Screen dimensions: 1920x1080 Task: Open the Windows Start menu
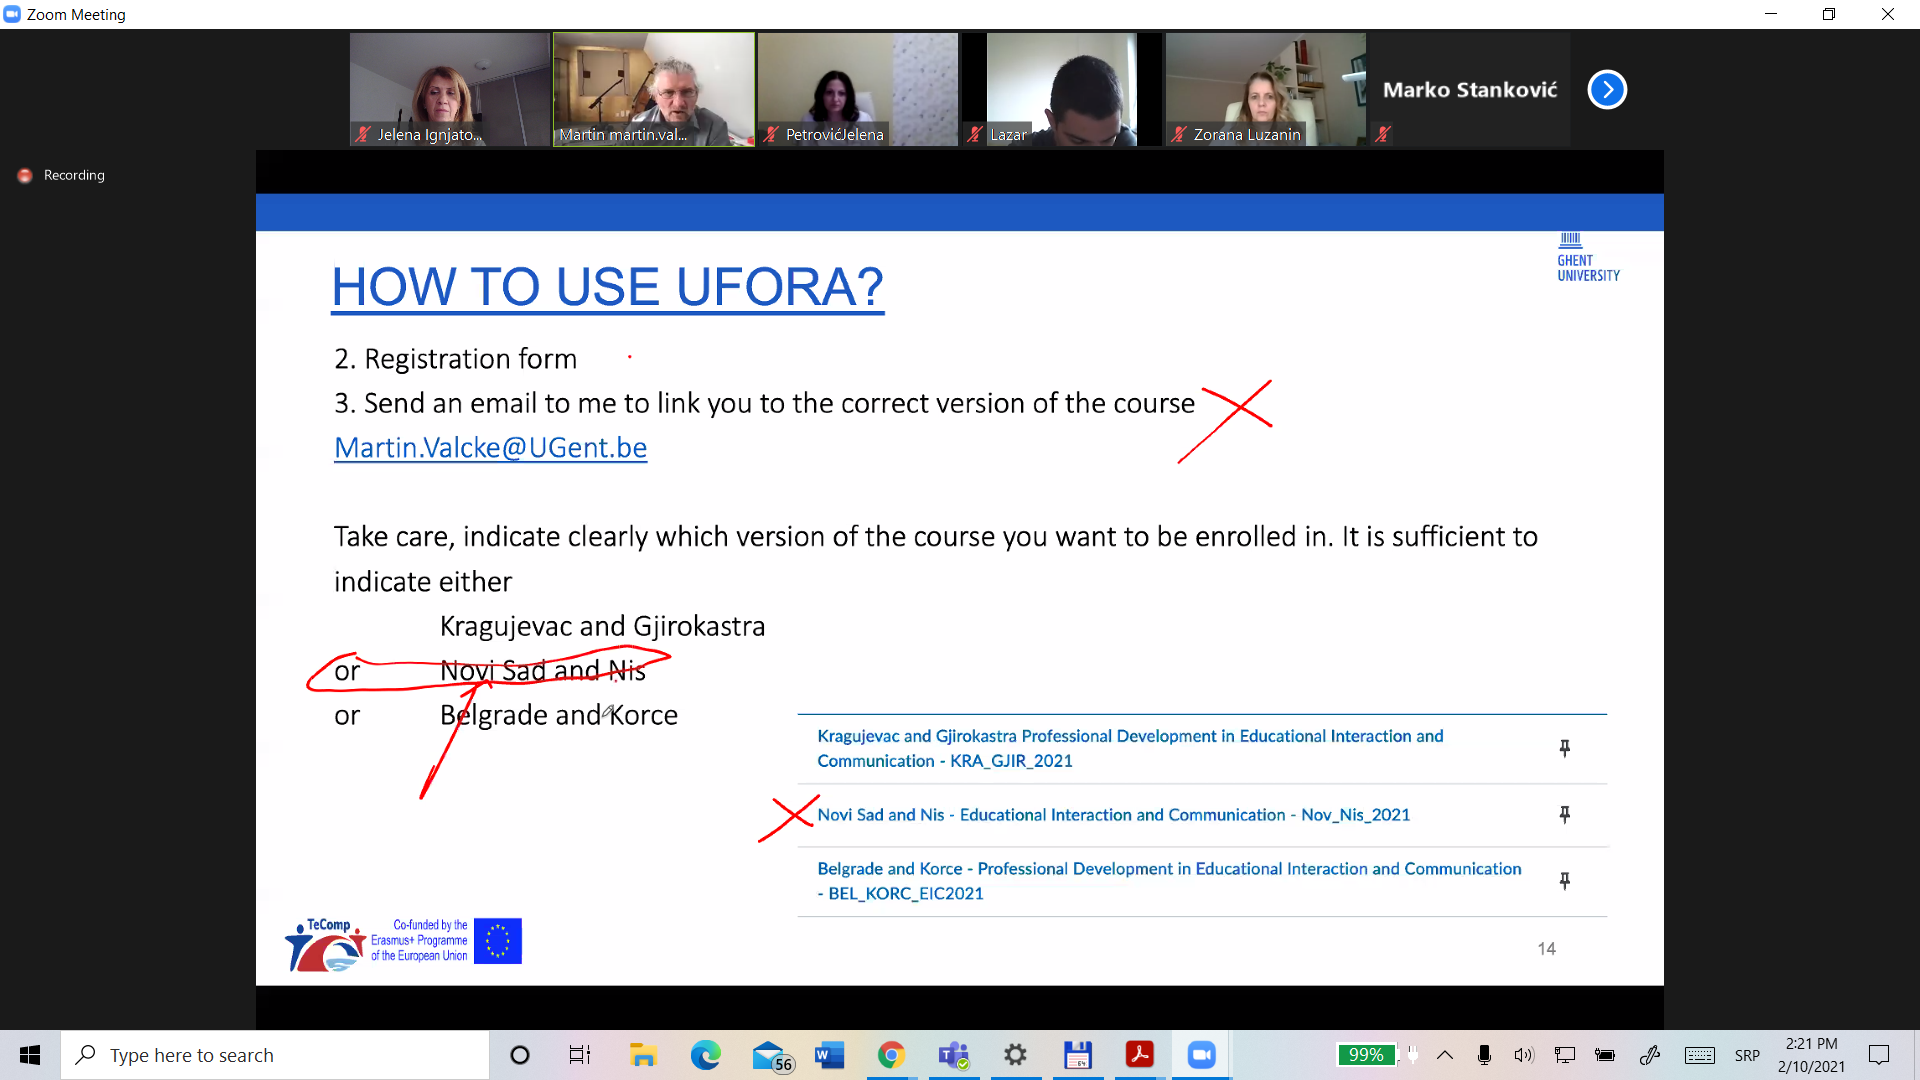tap(30, 1055)
